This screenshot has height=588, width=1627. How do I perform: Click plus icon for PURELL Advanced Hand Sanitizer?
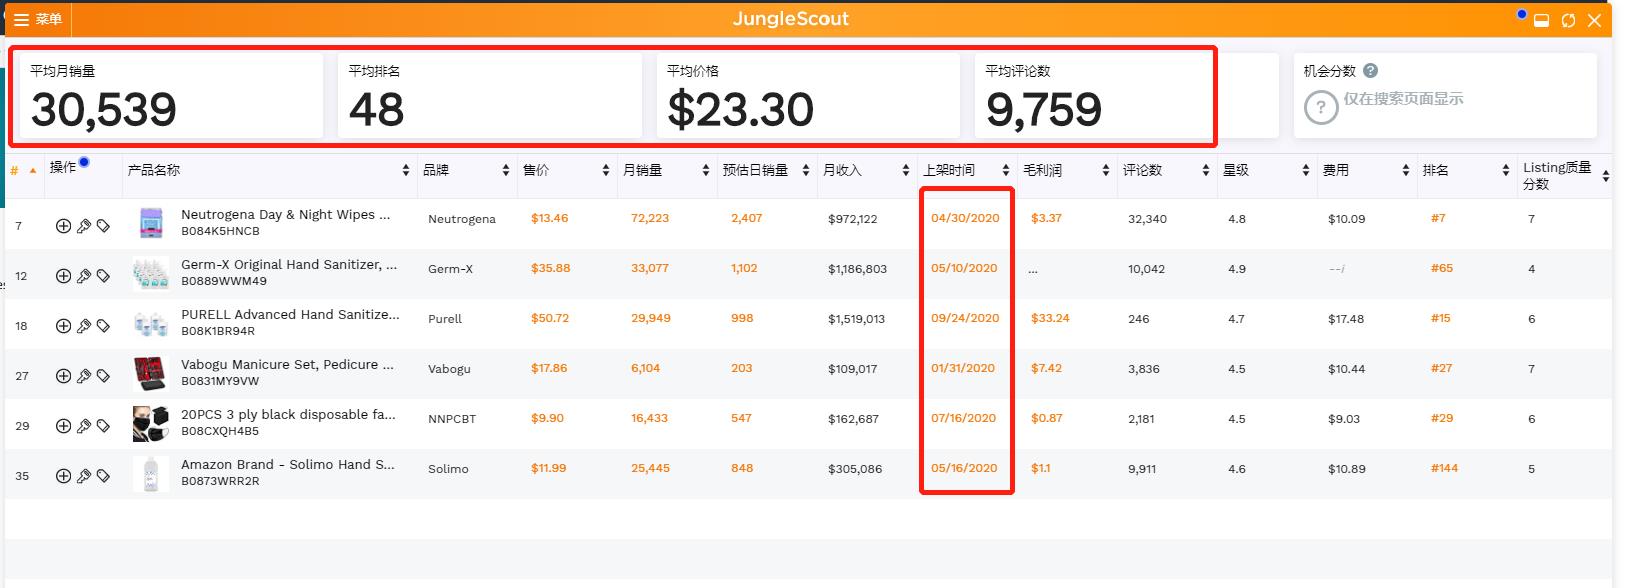(x=63, y=326)
